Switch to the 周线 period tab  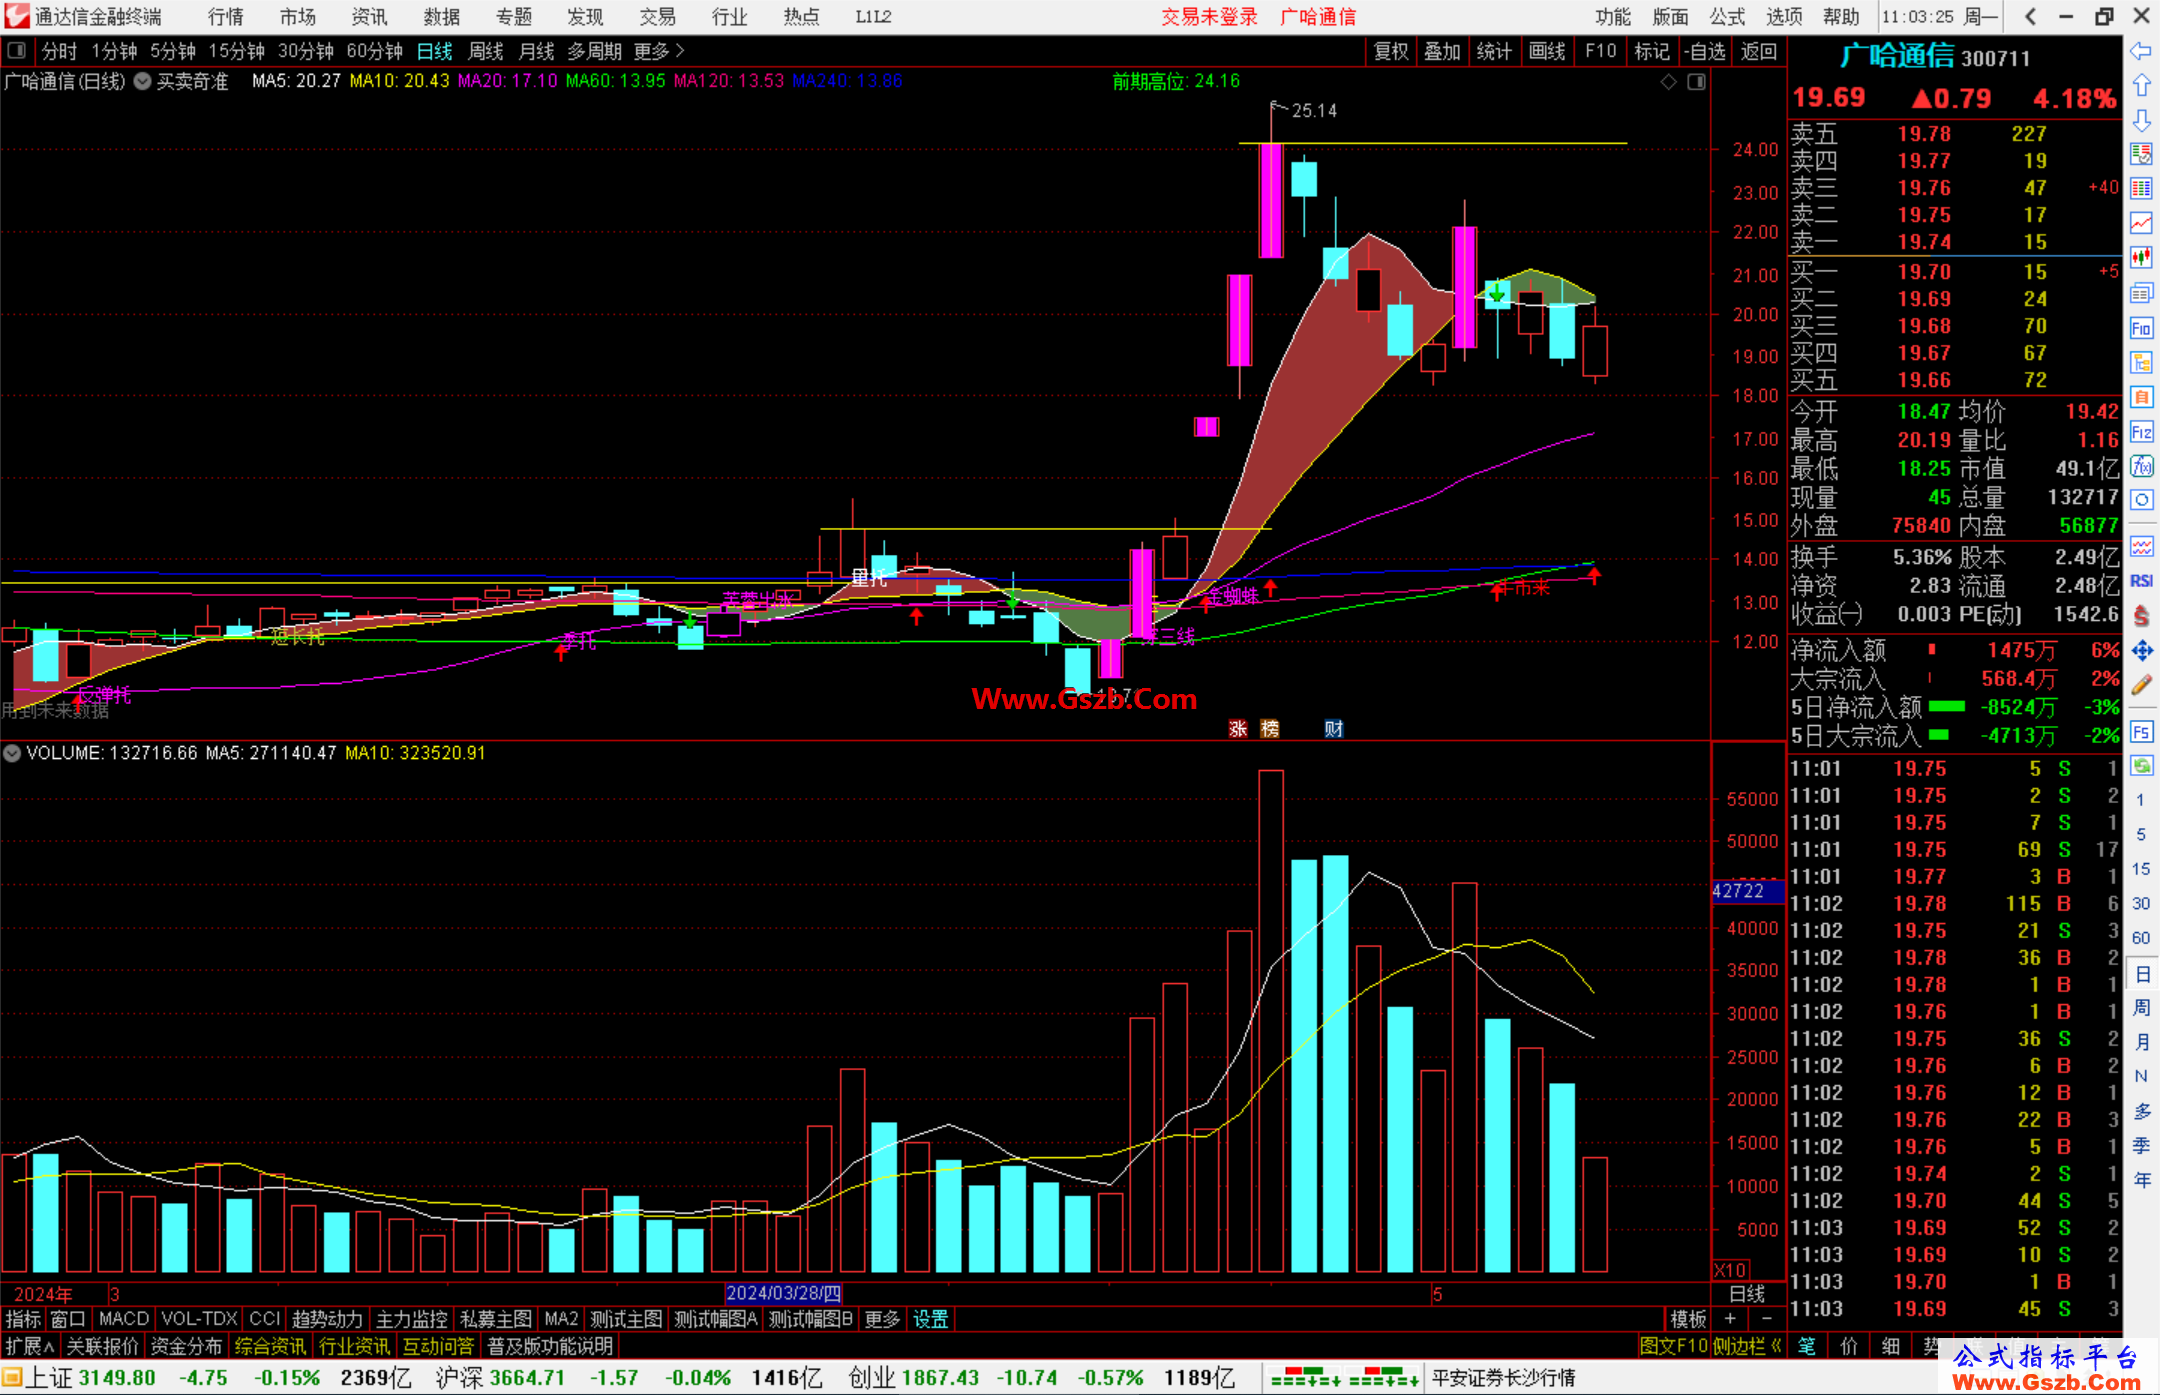pyautogui.click(x=486, y=51)
